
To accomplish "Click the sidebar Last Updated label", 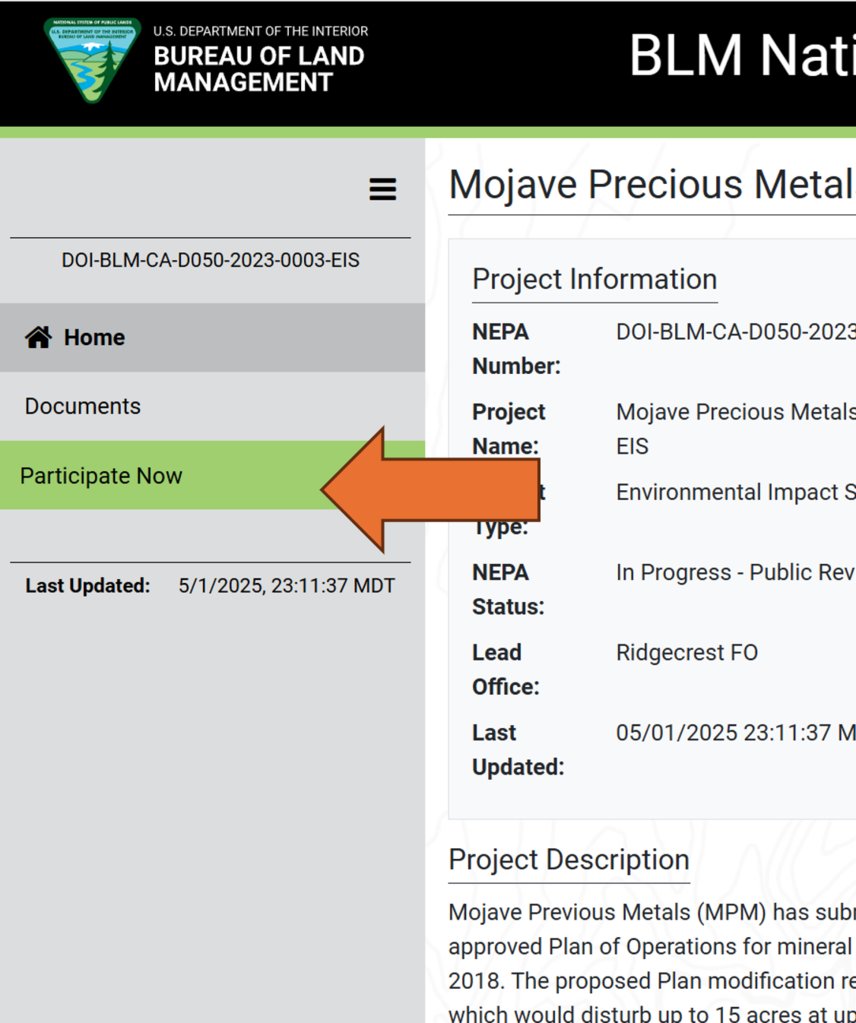I will tap(87, 586).
